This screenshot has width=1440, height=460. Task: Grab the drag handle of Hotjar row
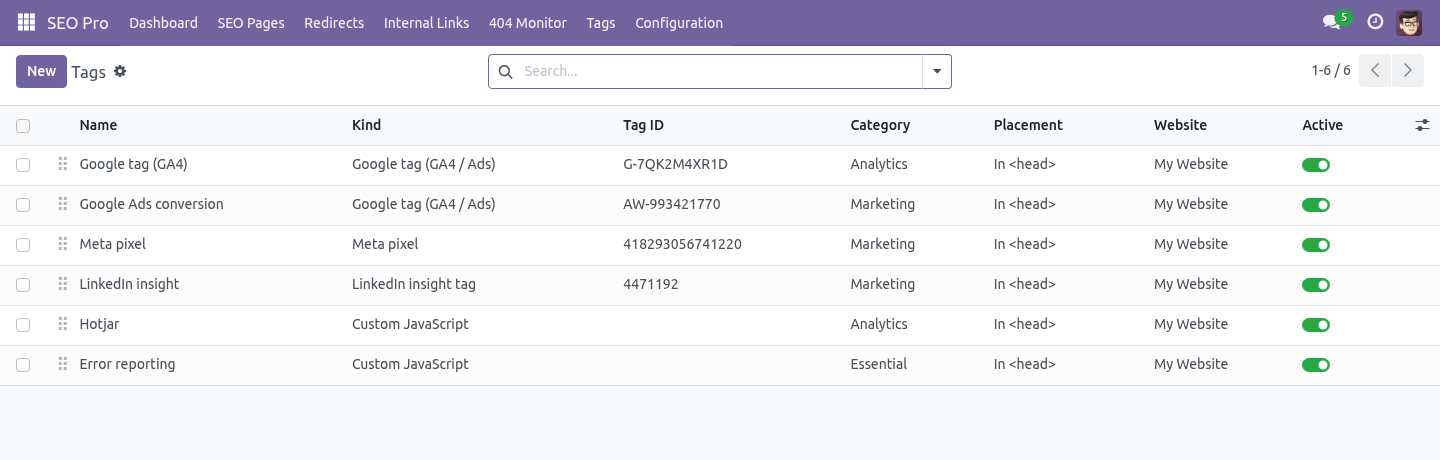(x=62, y=324)
